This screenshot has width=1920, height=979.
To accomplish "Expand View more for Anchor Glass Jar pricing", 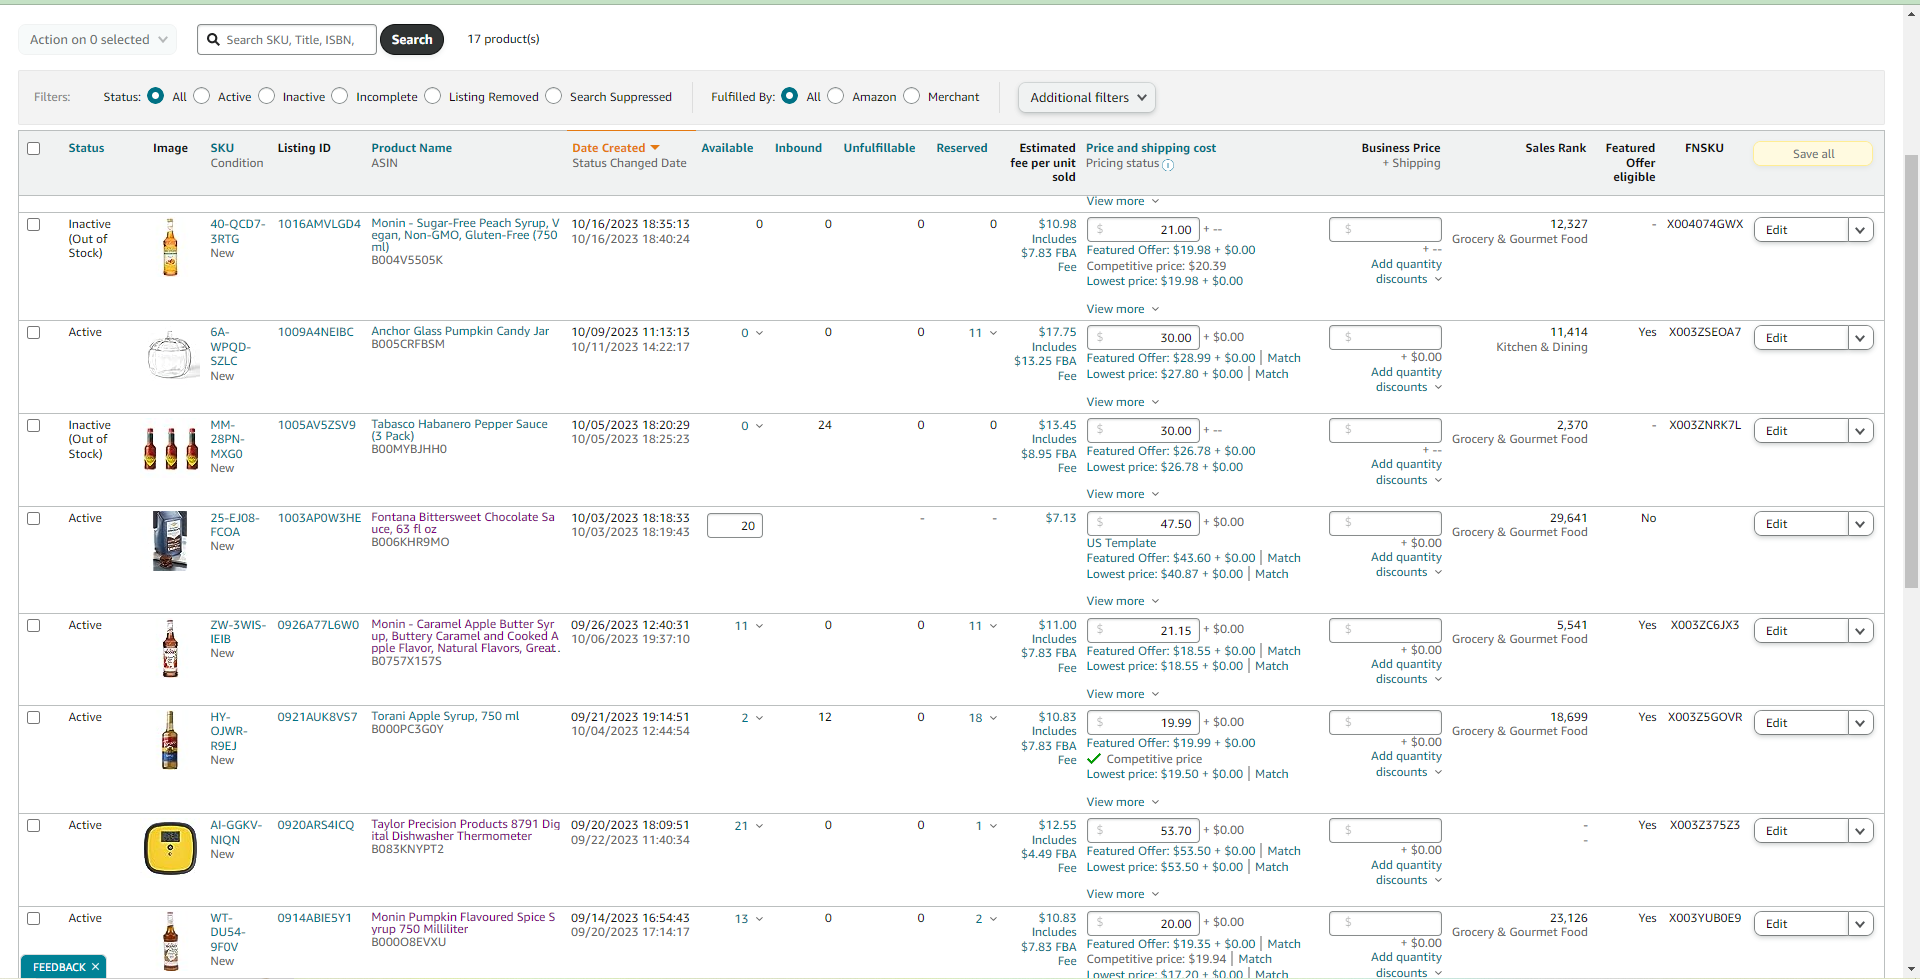I will point(1122,402).
